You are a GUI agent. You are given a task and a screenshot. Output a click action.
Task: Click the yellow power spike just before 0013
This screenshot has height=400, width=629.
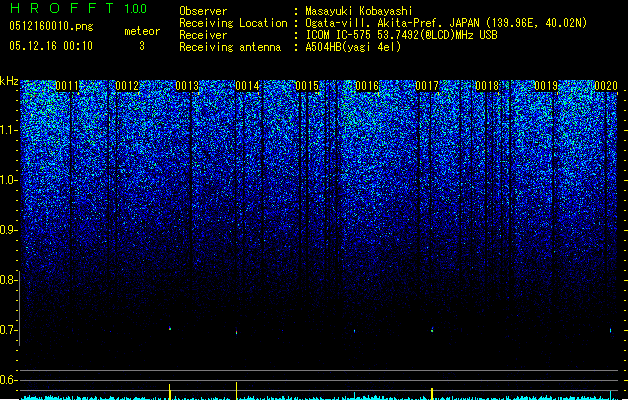[170, 392]
